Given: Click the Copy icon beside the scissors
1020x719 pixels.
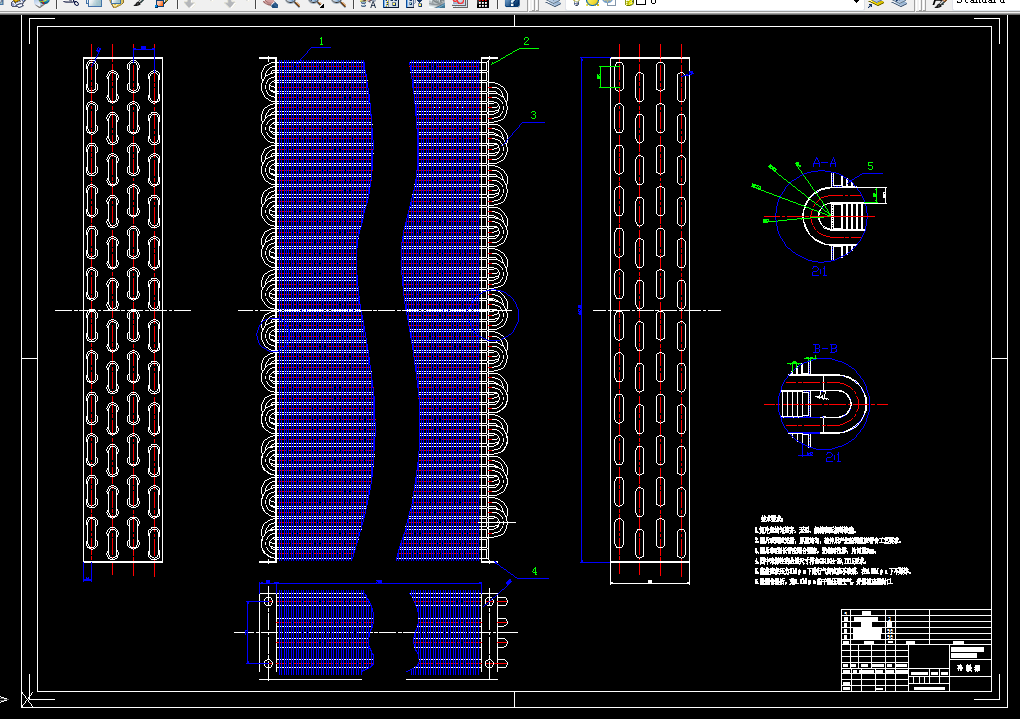Looking at the screenshot, I should [x=94, y=2].
